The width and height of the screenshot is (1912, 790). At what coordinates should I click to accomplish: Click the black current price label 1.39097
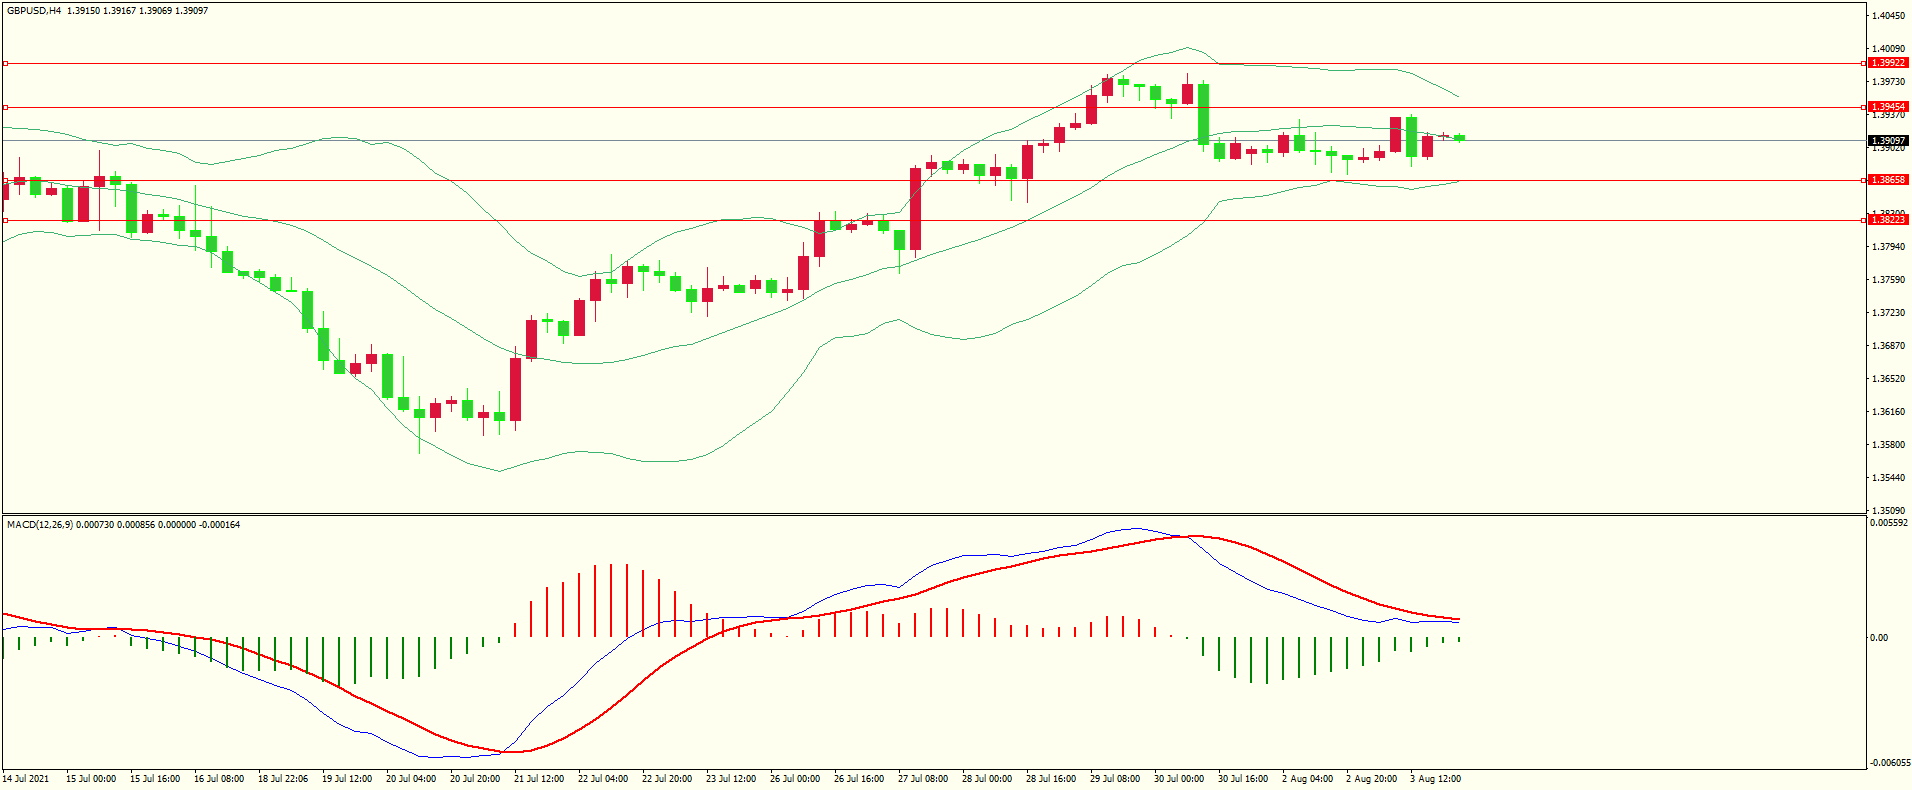[1888, 141]
